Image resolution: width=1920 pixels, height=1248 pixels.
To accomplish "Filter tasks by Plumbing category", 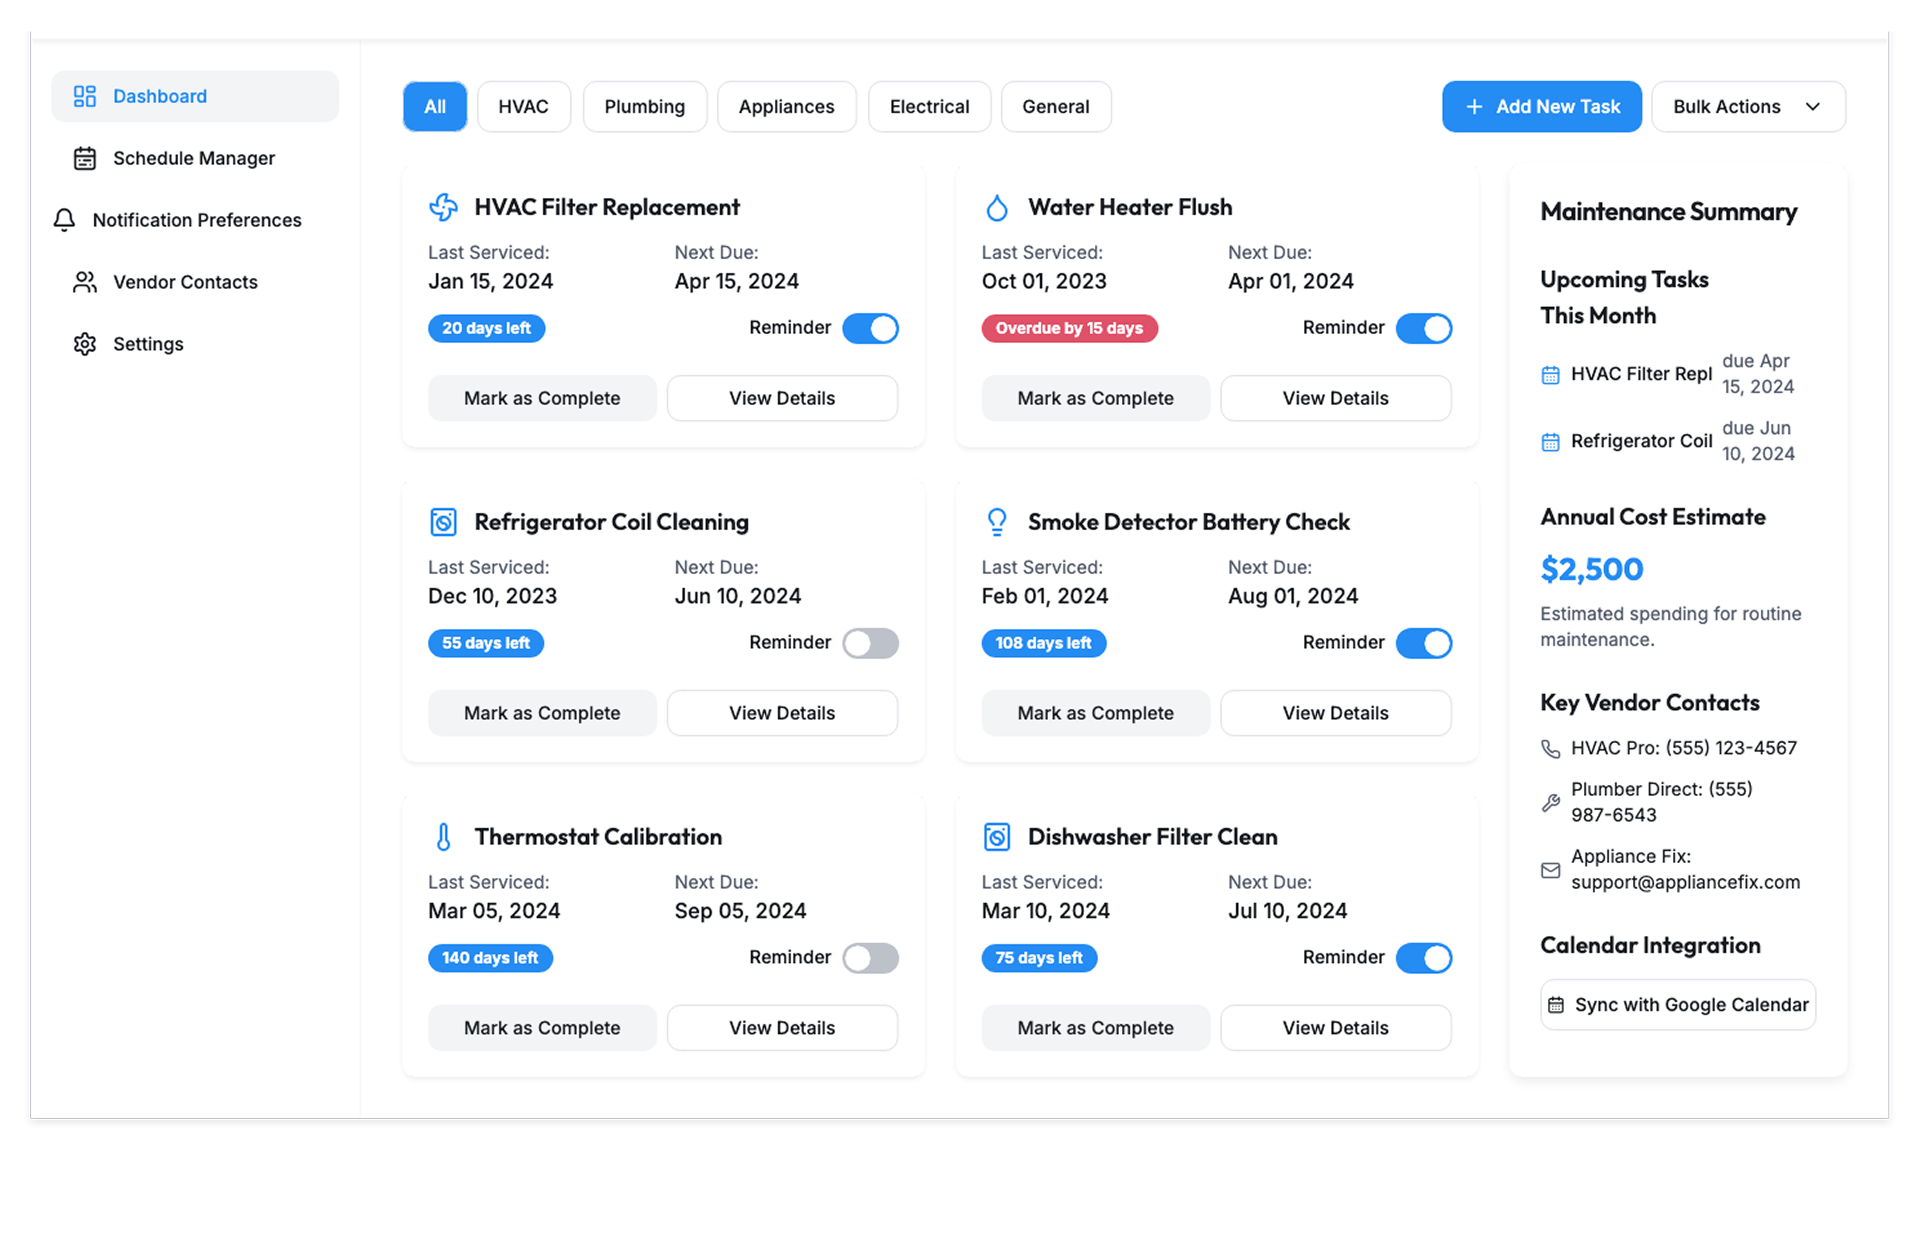I will (x=644, y=107).
